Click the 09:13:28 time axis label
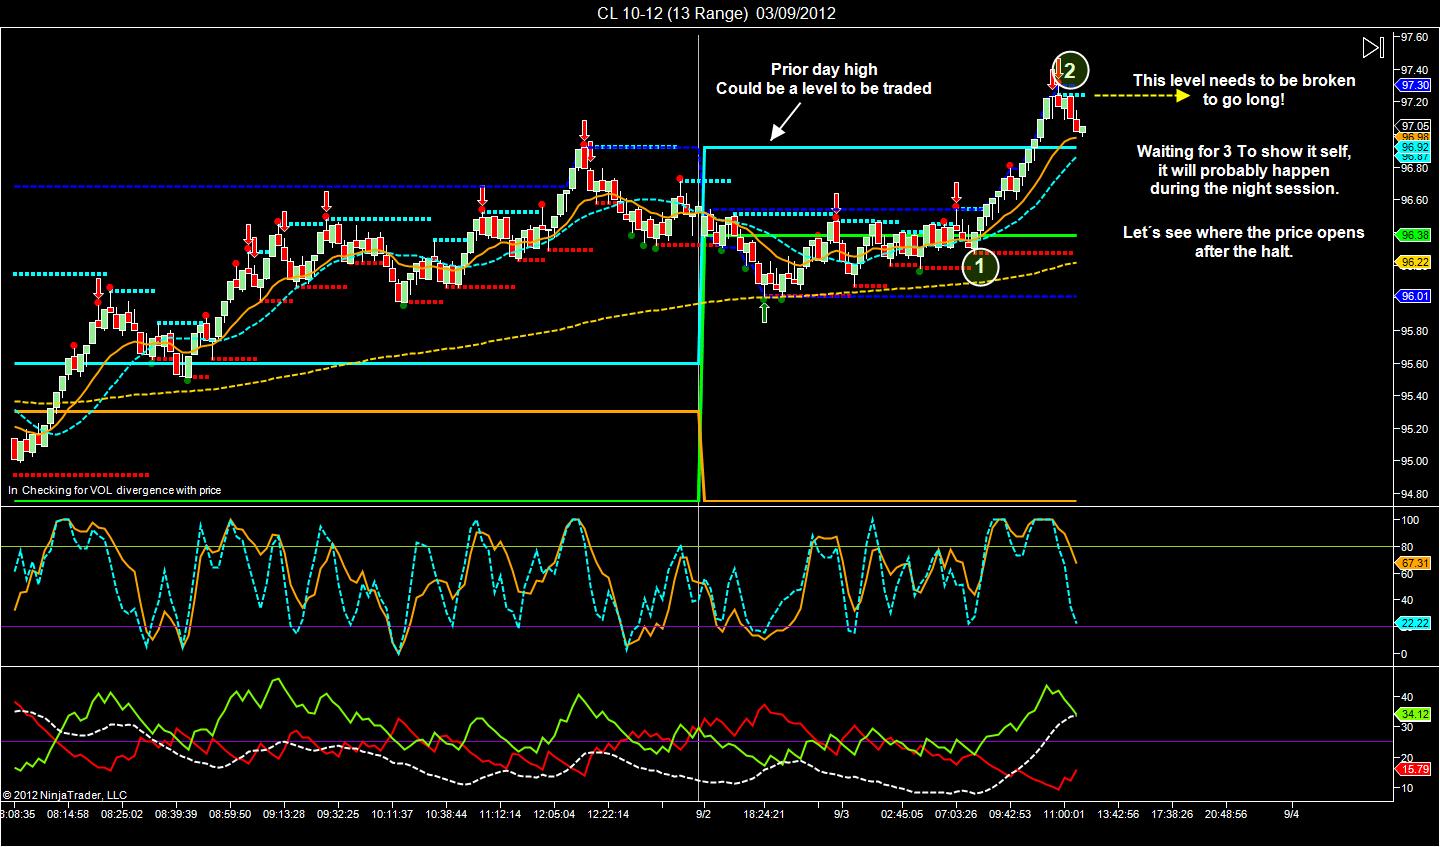 pos(284,814)
